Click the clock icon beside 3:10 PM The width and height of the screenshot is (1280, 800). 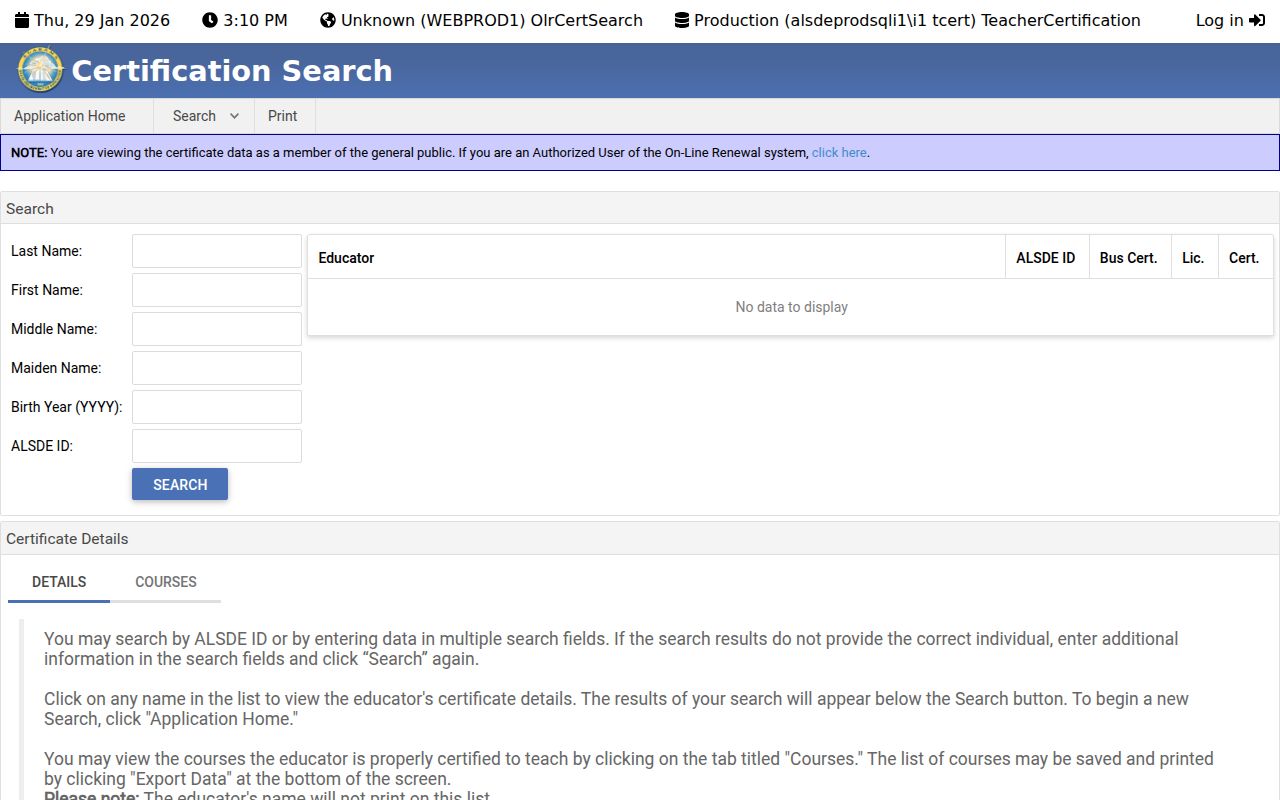209,20
